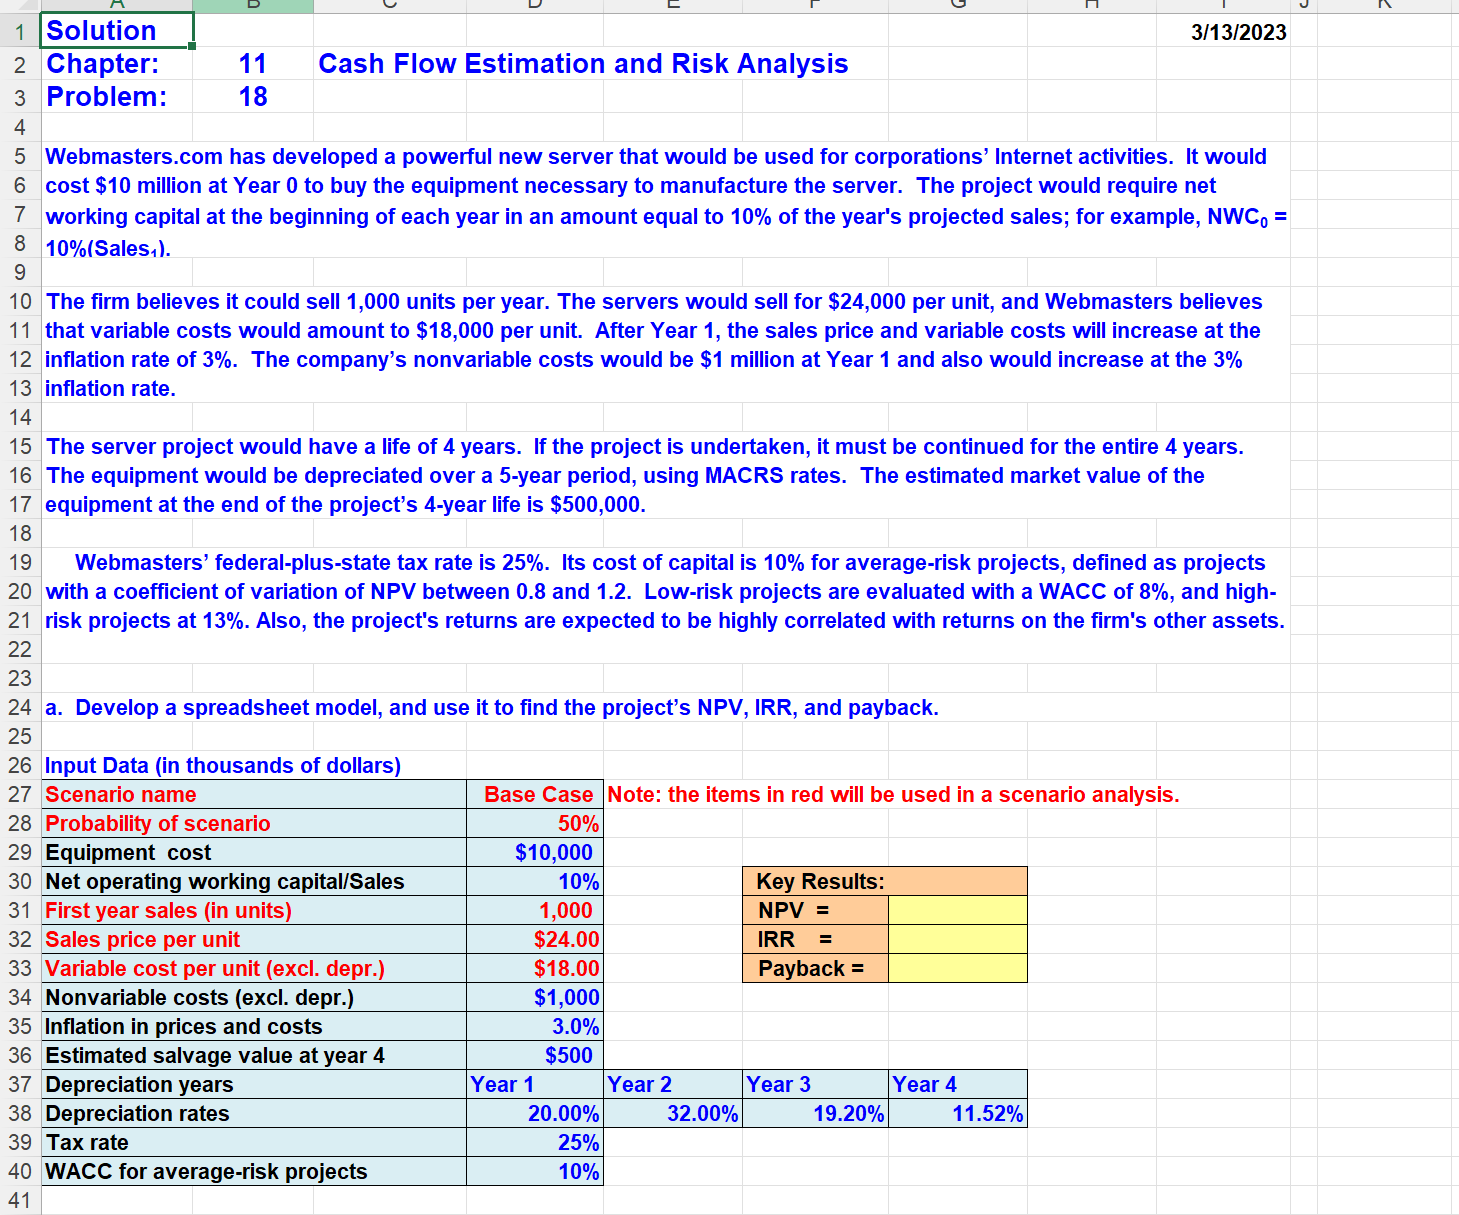Select row 27 header to highlight the row
The height and width of the screenshot is (1215, 1459).
[x=18, y=794]
